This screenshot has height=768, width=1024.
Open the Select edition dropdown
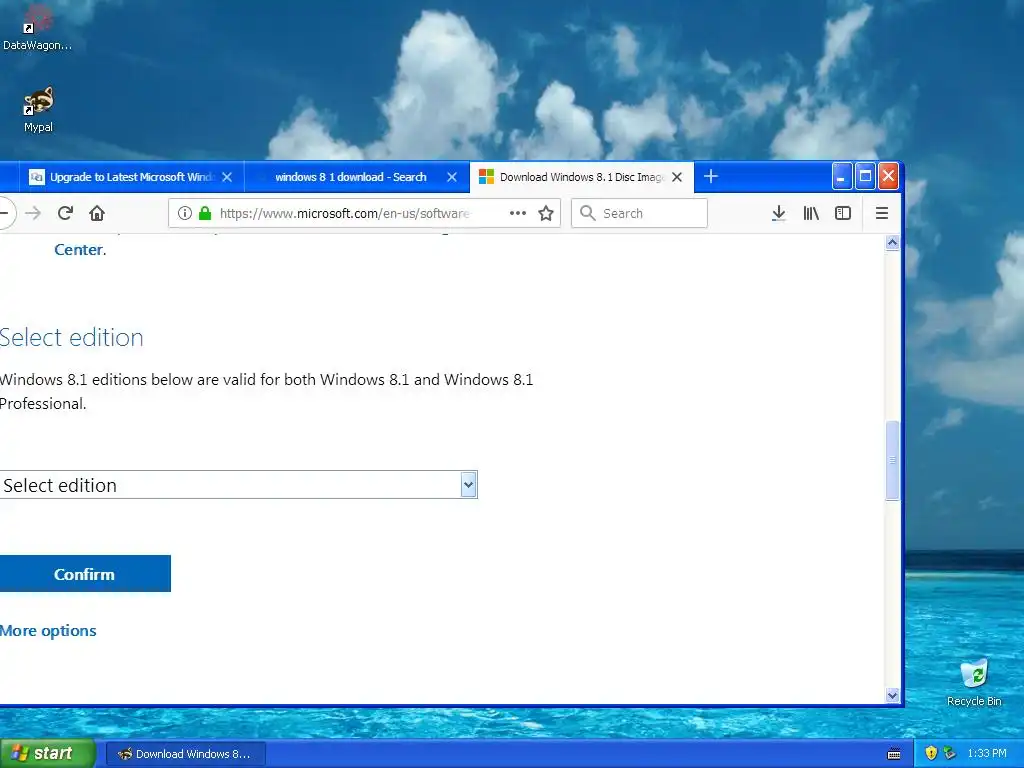[238, 485]
